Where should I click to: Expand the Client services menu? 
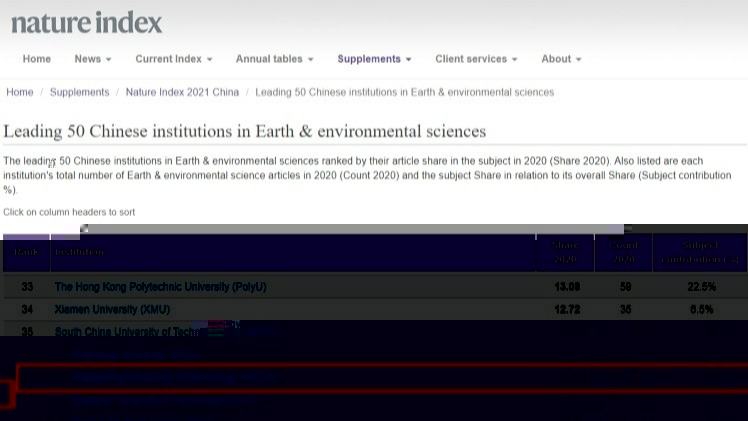pyautogui.click(x=477, y=59)
